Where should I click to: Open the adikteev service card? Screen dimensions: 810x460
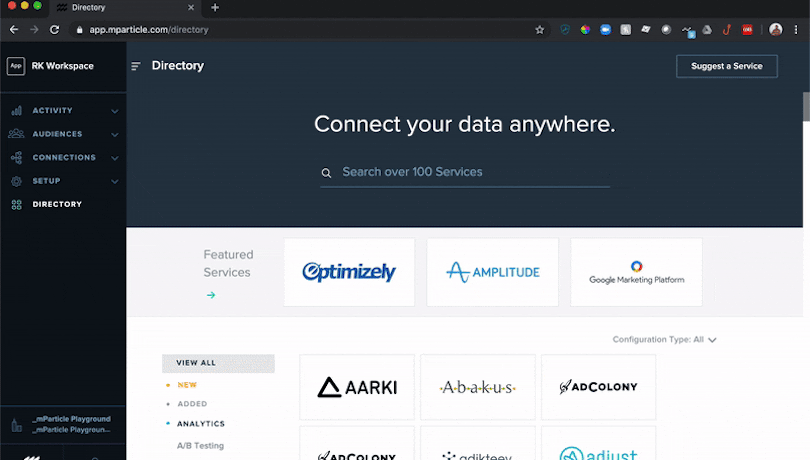(478, 443)
